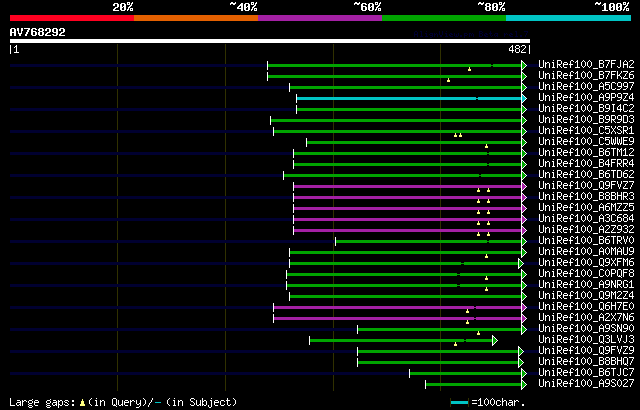Click the yellow gap marker under A0MAU9
The image size is (640, 410).
(x=487, y=256)
